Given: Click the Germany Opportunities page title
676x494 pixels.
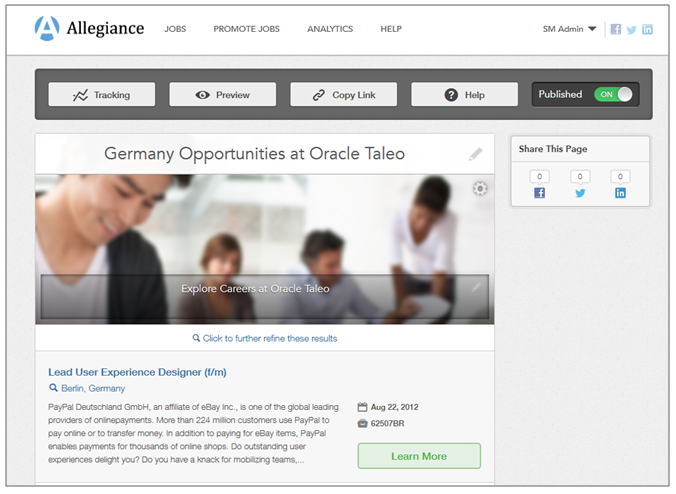Looking at the screenshot, I should [x=254, y=154].
